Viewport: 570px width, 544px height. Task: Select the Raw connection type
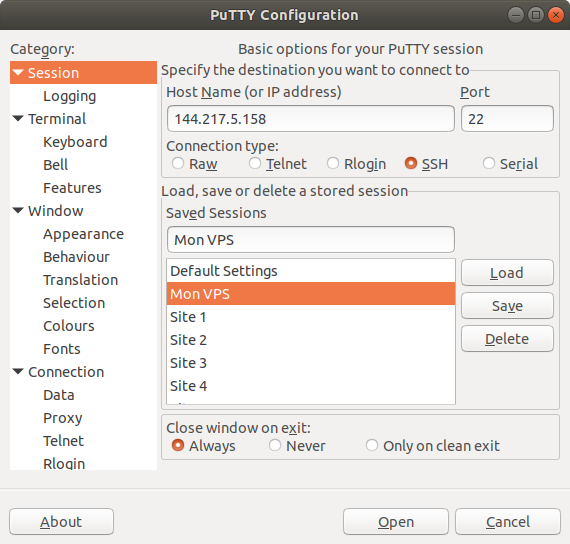click(178, 163)
